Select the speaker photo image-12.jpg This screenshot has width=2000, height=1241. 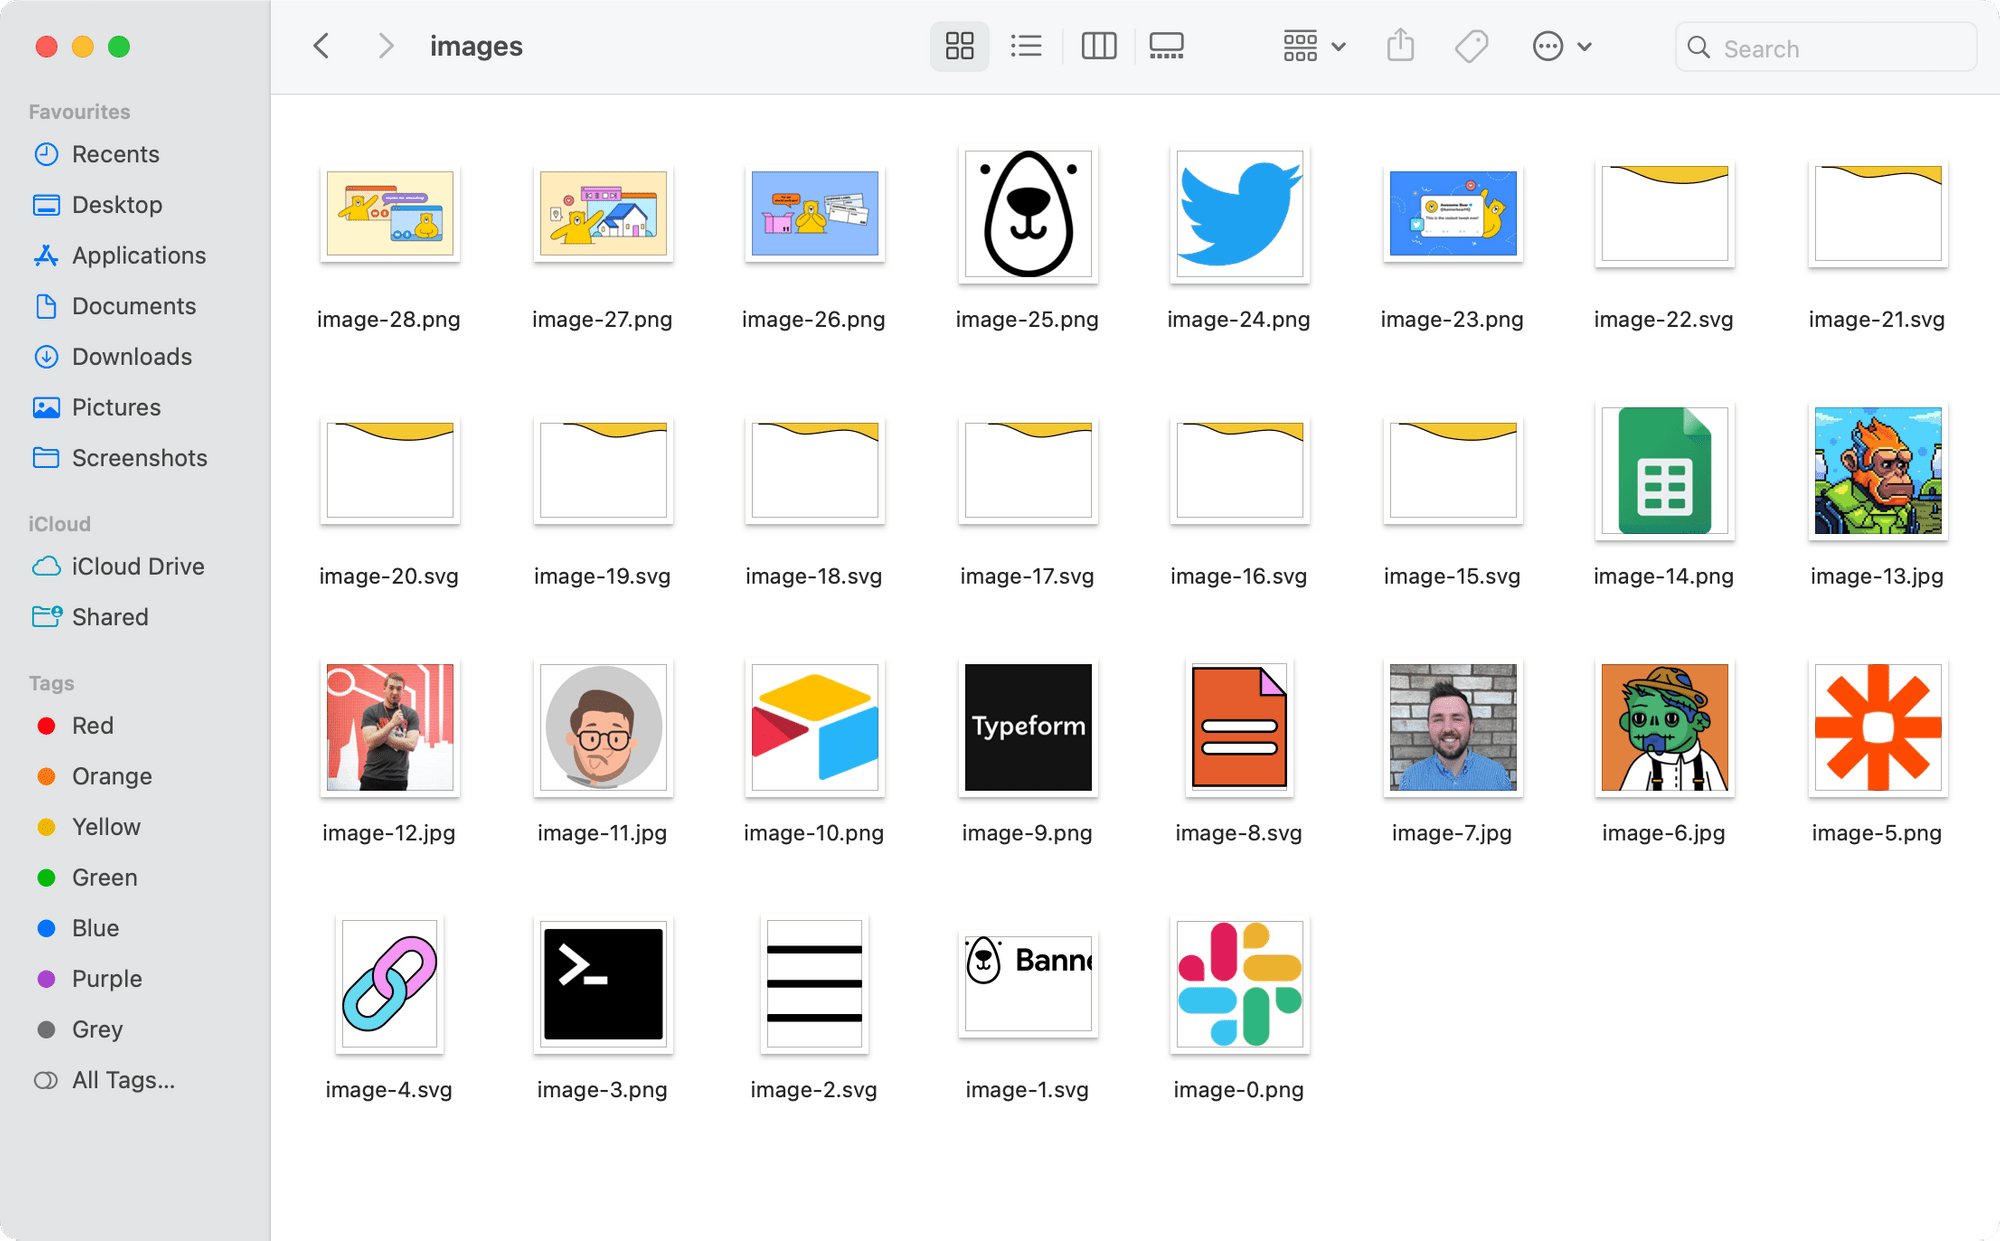tap(390, 728)
